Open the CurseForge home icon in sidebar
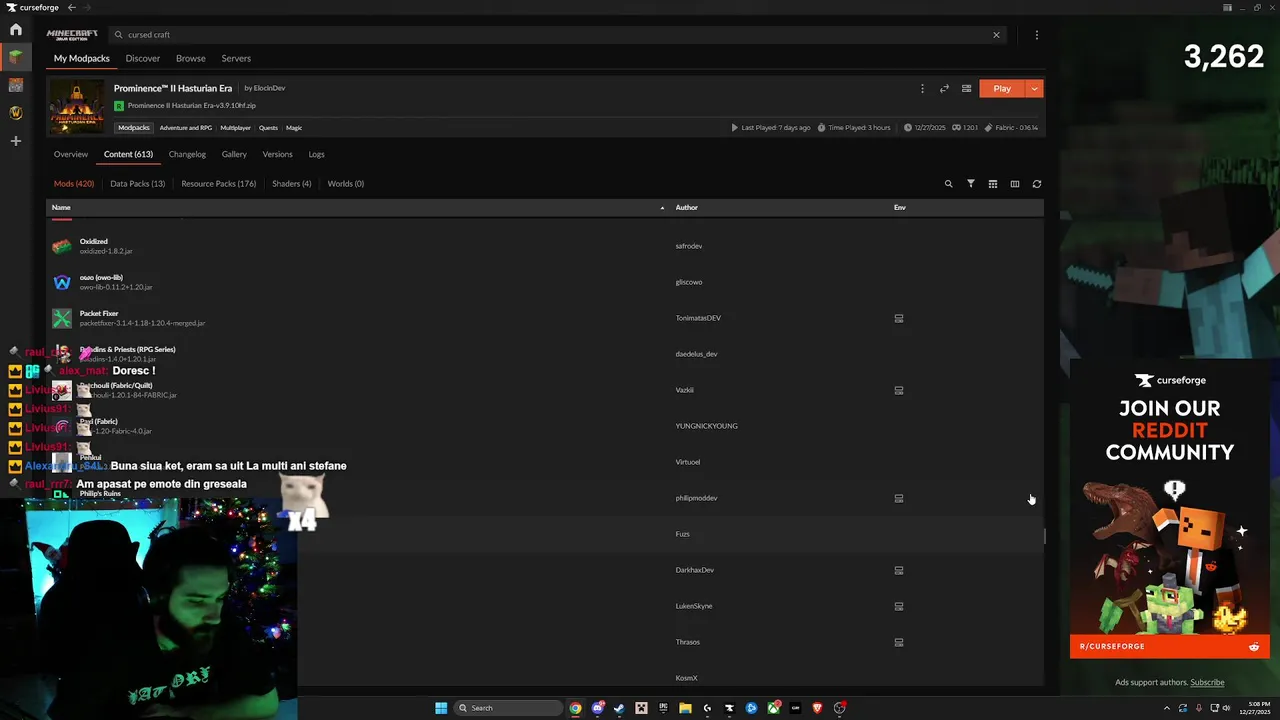This screenshot has width=1280, height=720. [16, 30]
